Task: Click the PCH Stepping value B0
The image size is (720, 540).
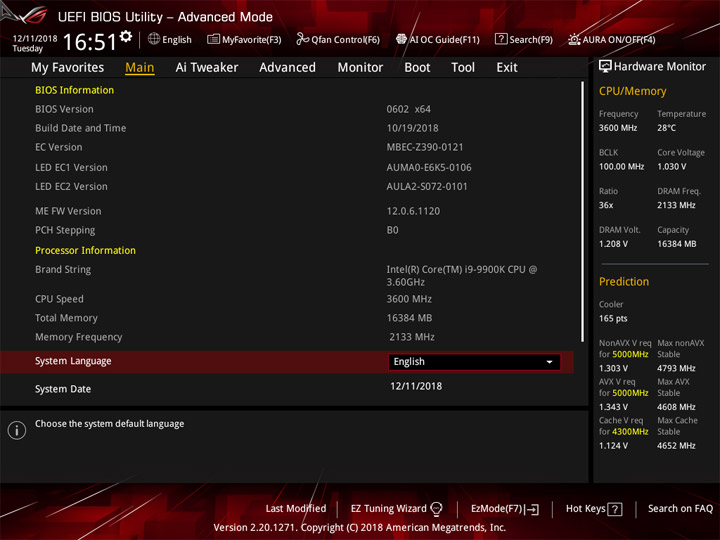Action: coord(393,230)
